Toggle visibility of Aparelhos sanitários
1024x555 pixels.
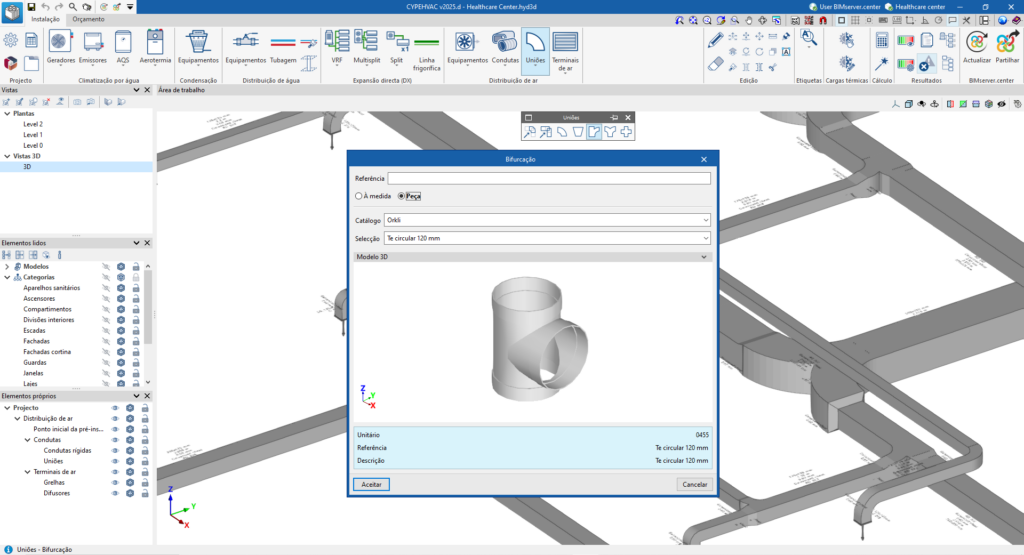(106, 288)
